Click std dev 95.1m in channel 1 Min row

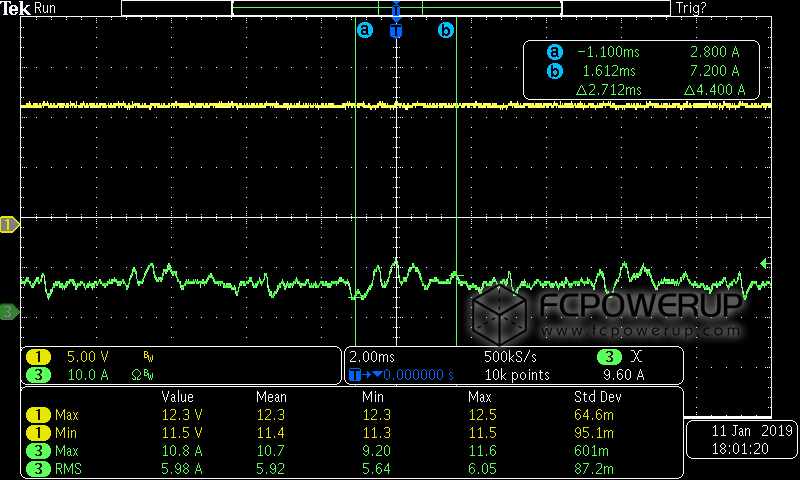click(x=594, y=433)
